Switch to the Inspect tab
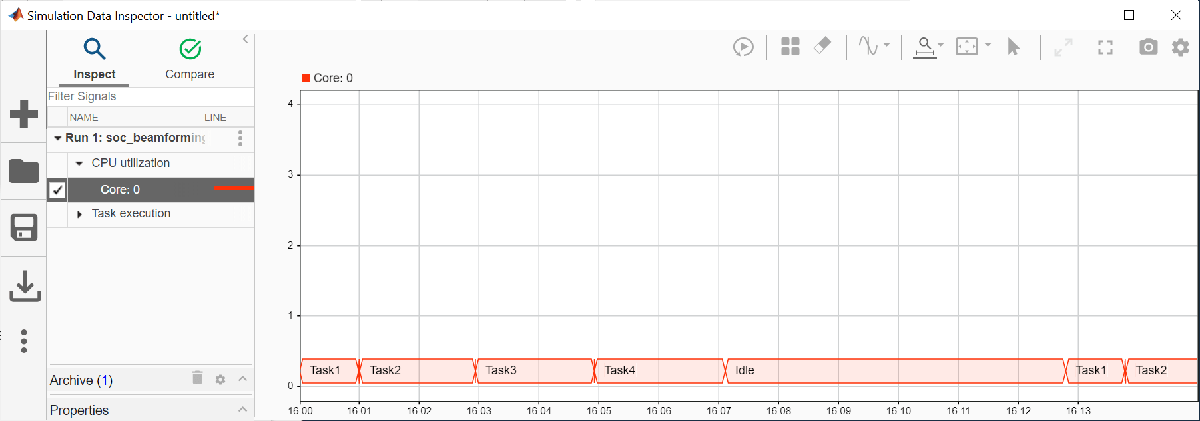Image resolution: width=1200 pixels, height=421 pixels. pyautogui.click(x=95, y=59)
